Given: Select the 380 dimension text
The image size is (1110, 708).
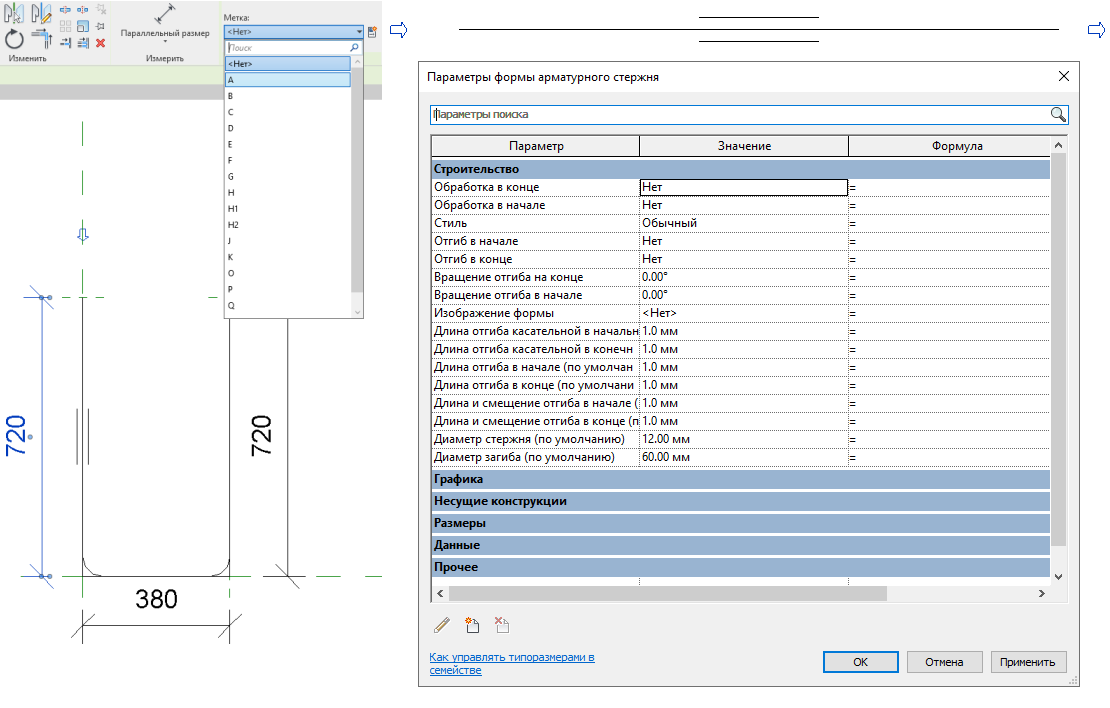Looking at the screenshot, I should (156, 599).
